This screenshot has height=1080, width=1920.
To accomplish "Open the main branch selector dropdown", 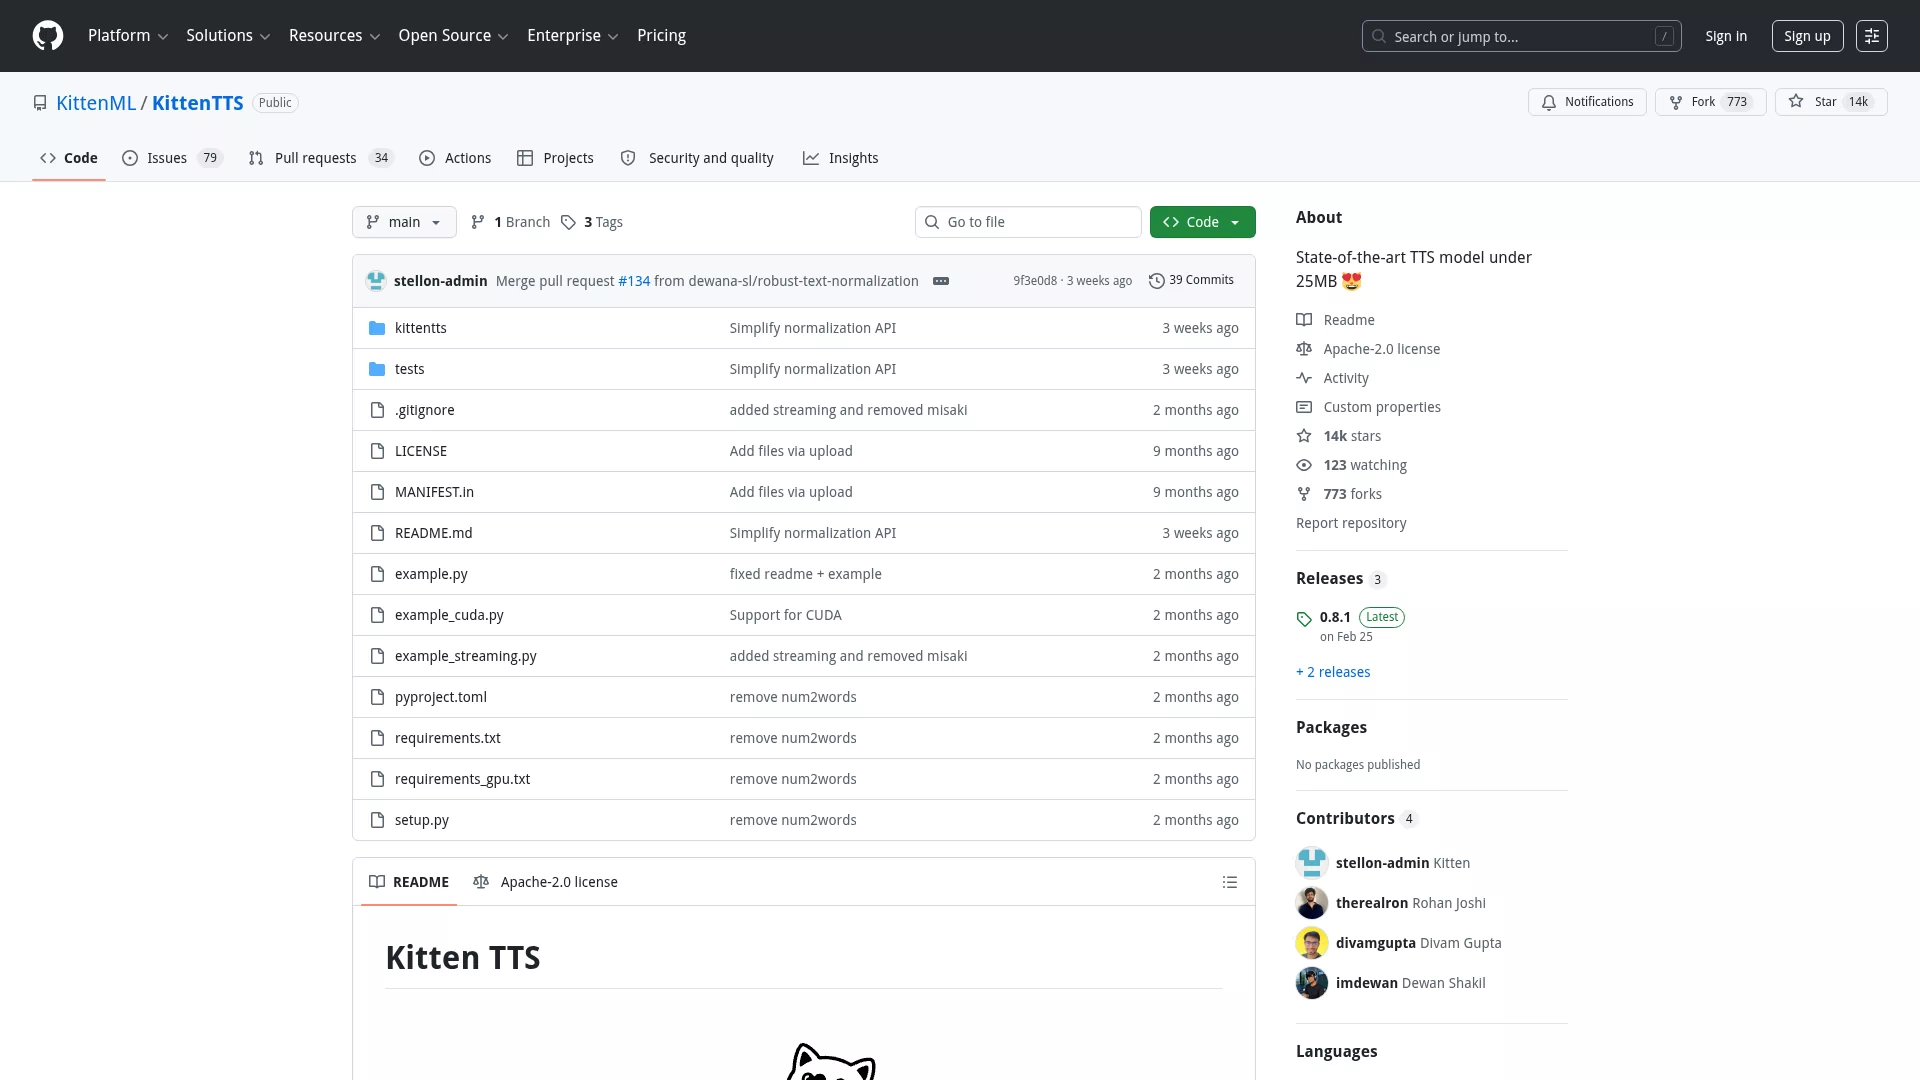I will [404, 222].
